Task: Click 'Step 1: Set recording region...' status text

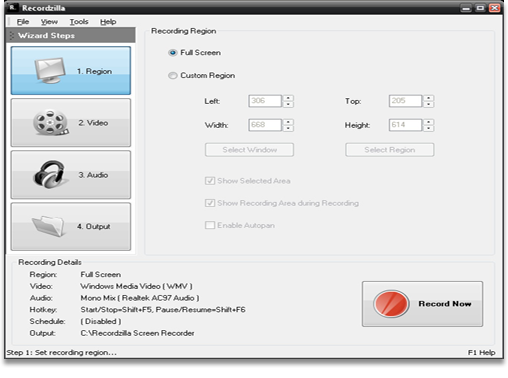Action: 62,352
